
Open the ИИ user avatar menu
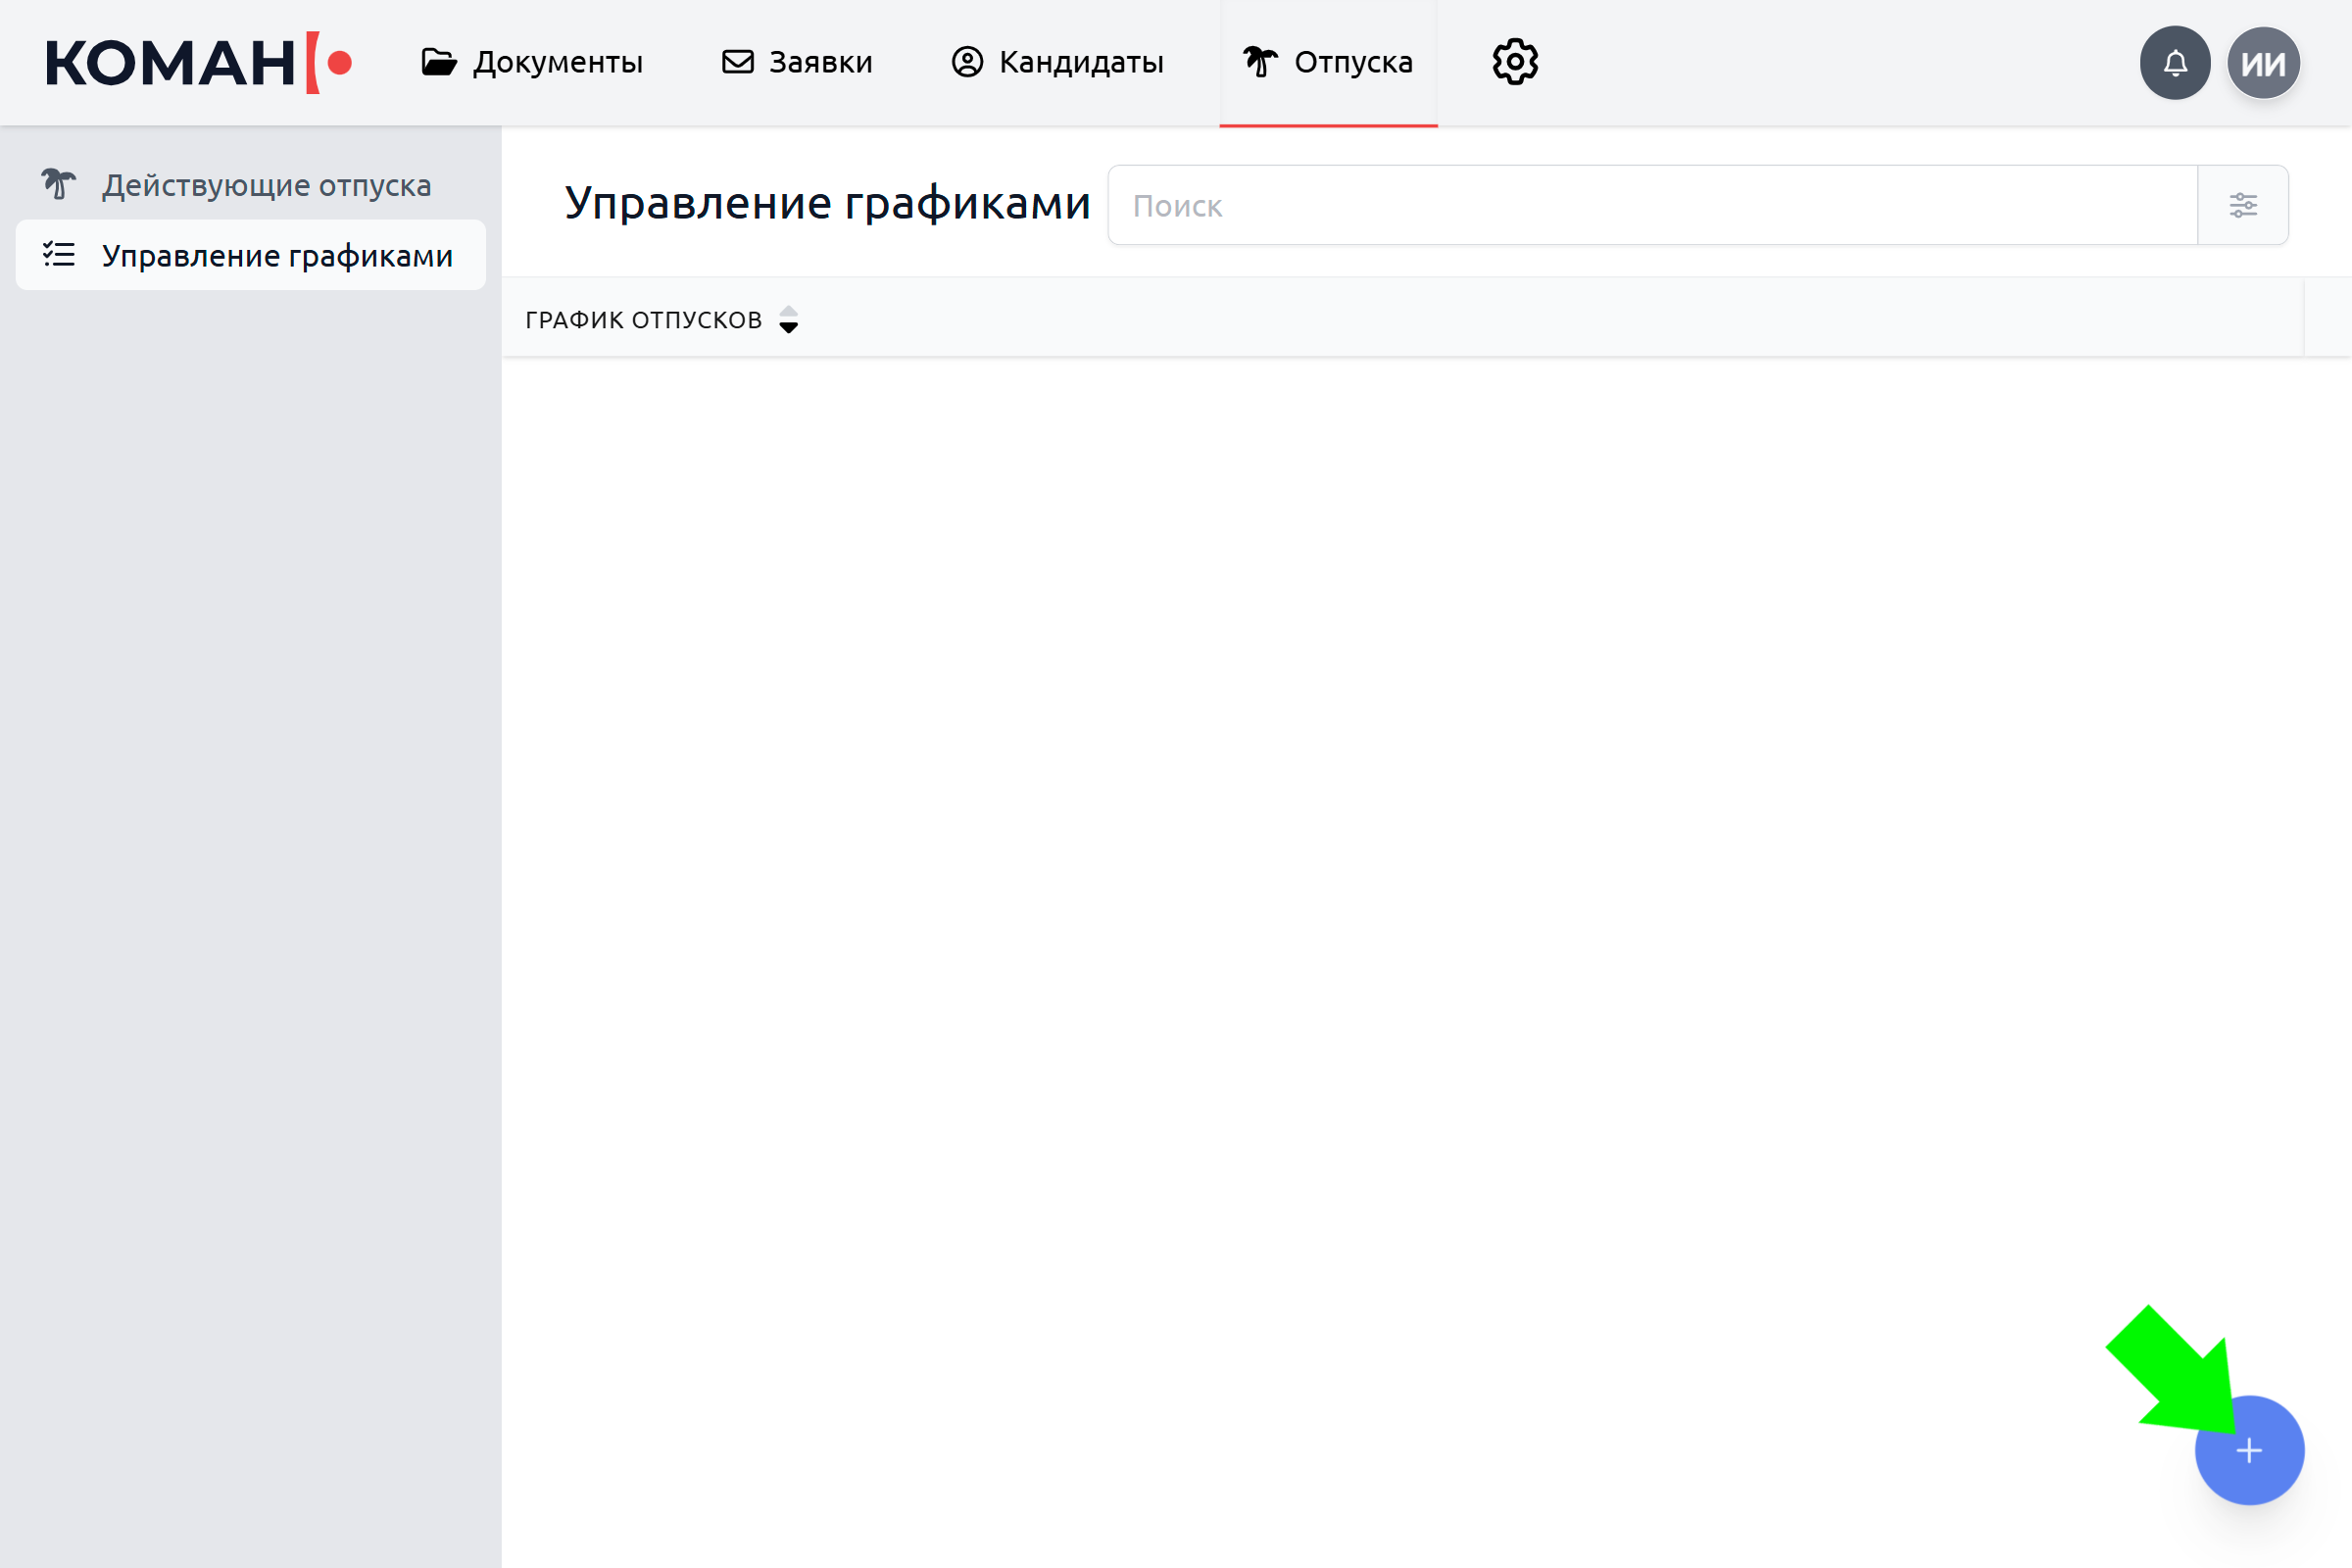pos(2263,63)
